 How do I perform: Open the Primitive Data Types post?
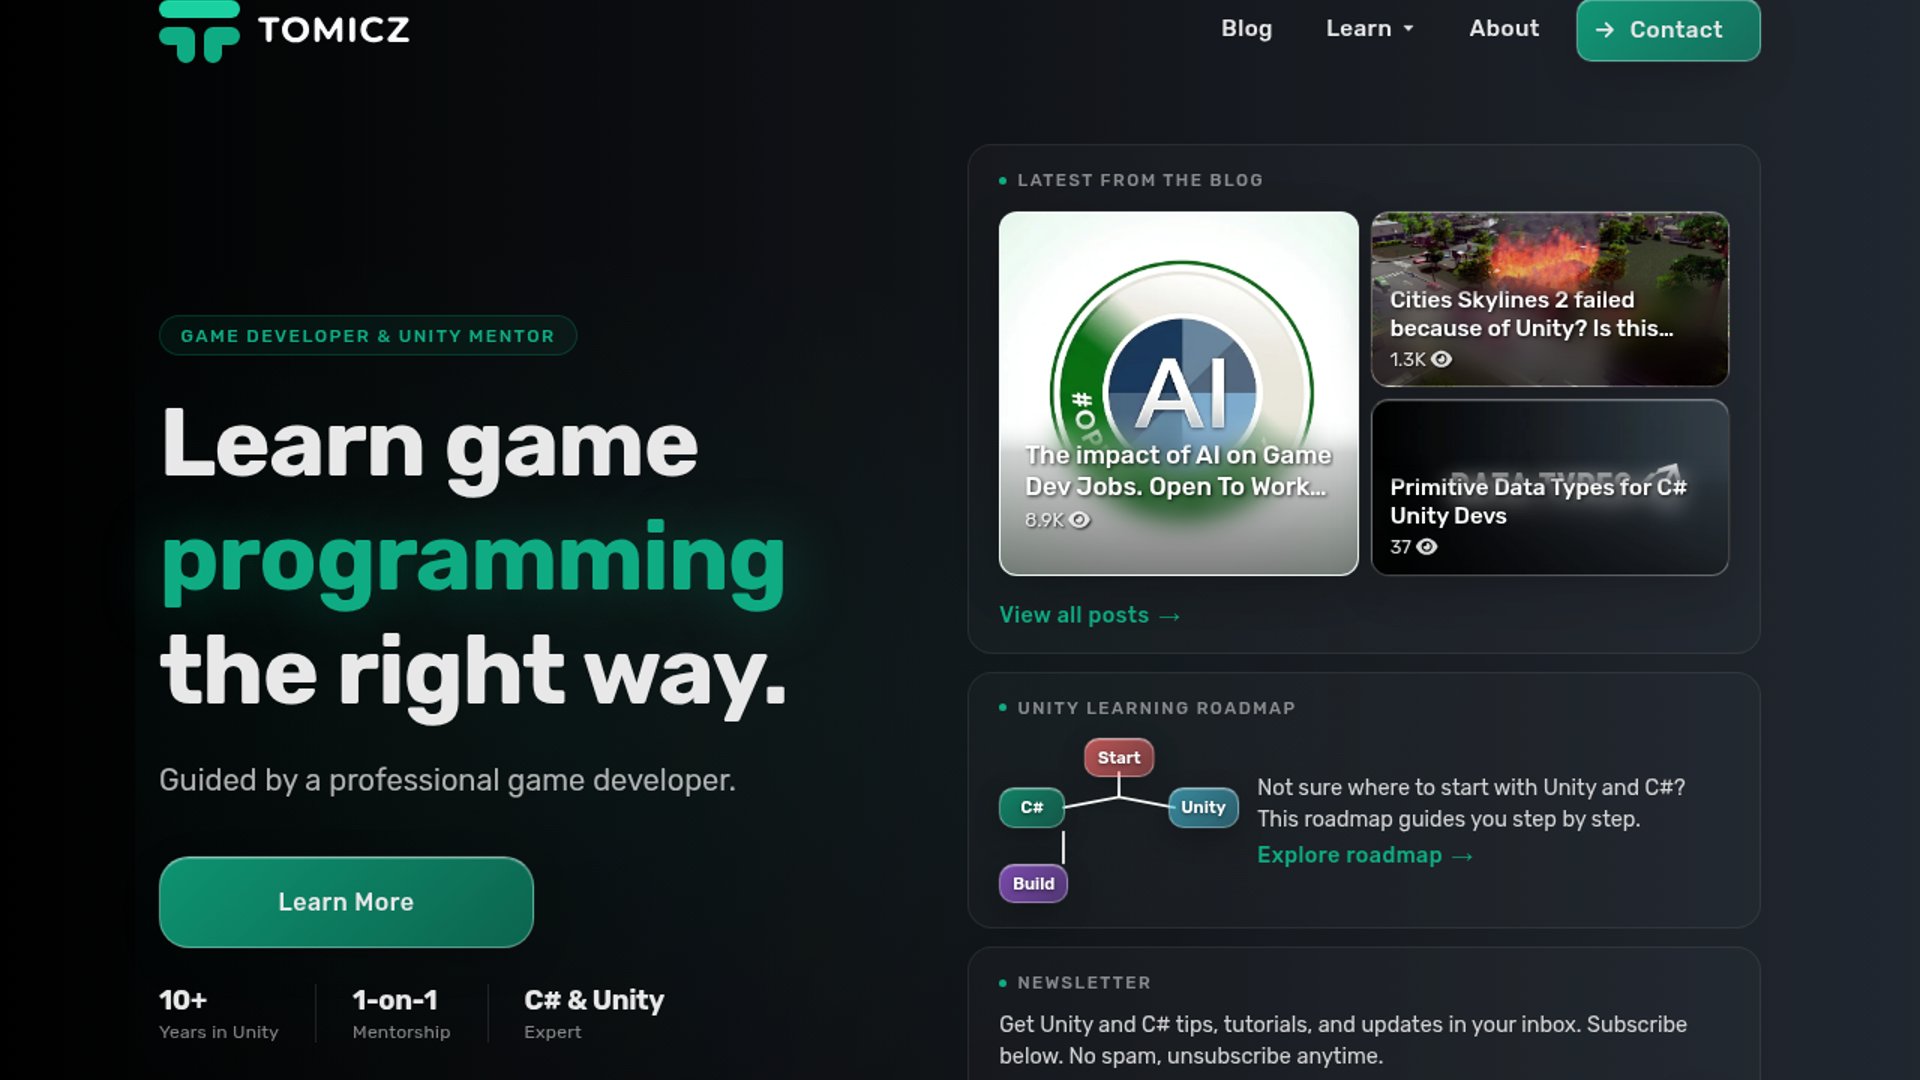(1549, 488)
